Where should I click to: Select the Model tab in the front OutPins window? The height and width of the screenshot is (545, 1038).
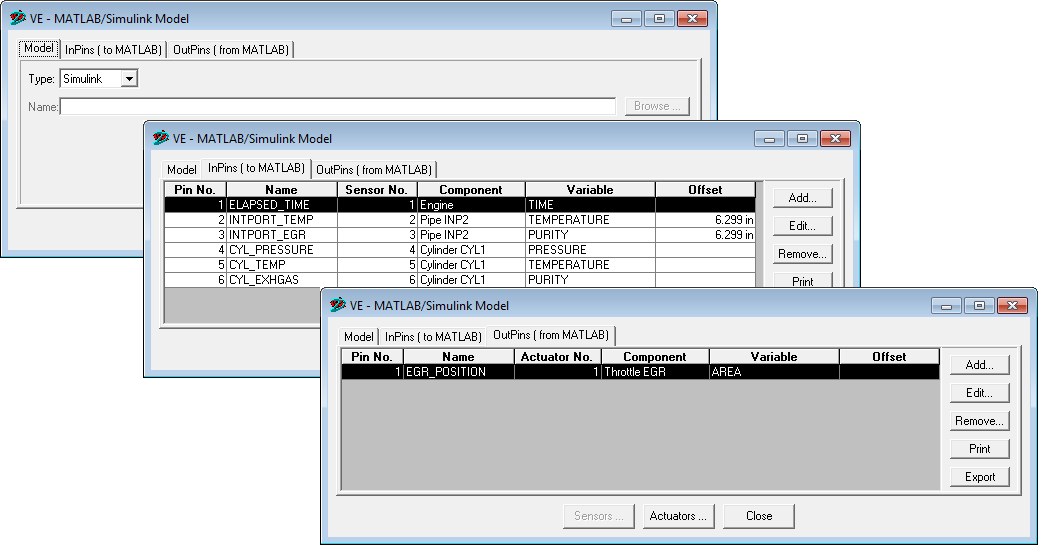(358, 336)
